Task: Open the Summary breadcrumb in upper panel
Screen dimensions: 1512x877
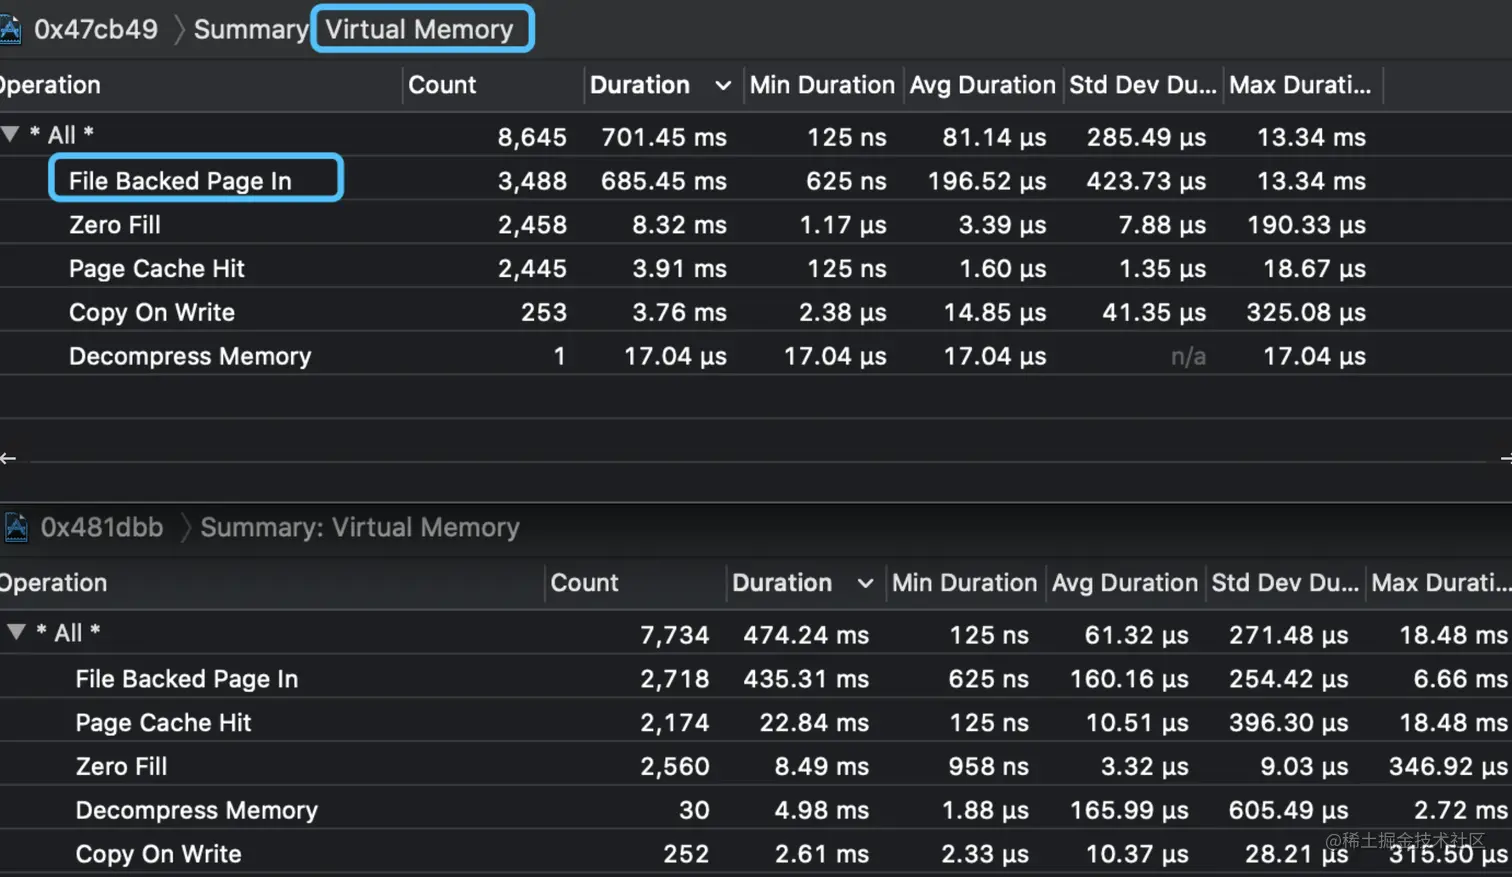Action: [x=251, y=30]
